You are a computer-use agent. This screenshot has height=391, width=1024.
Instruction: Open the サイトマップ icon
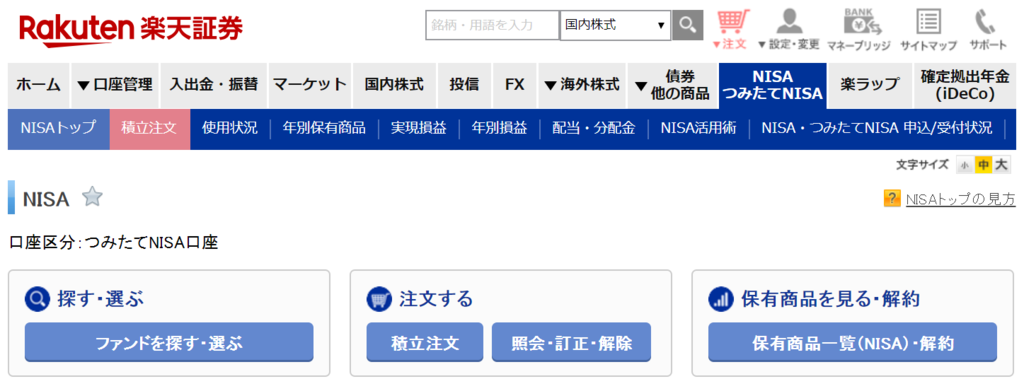(928, 22)
